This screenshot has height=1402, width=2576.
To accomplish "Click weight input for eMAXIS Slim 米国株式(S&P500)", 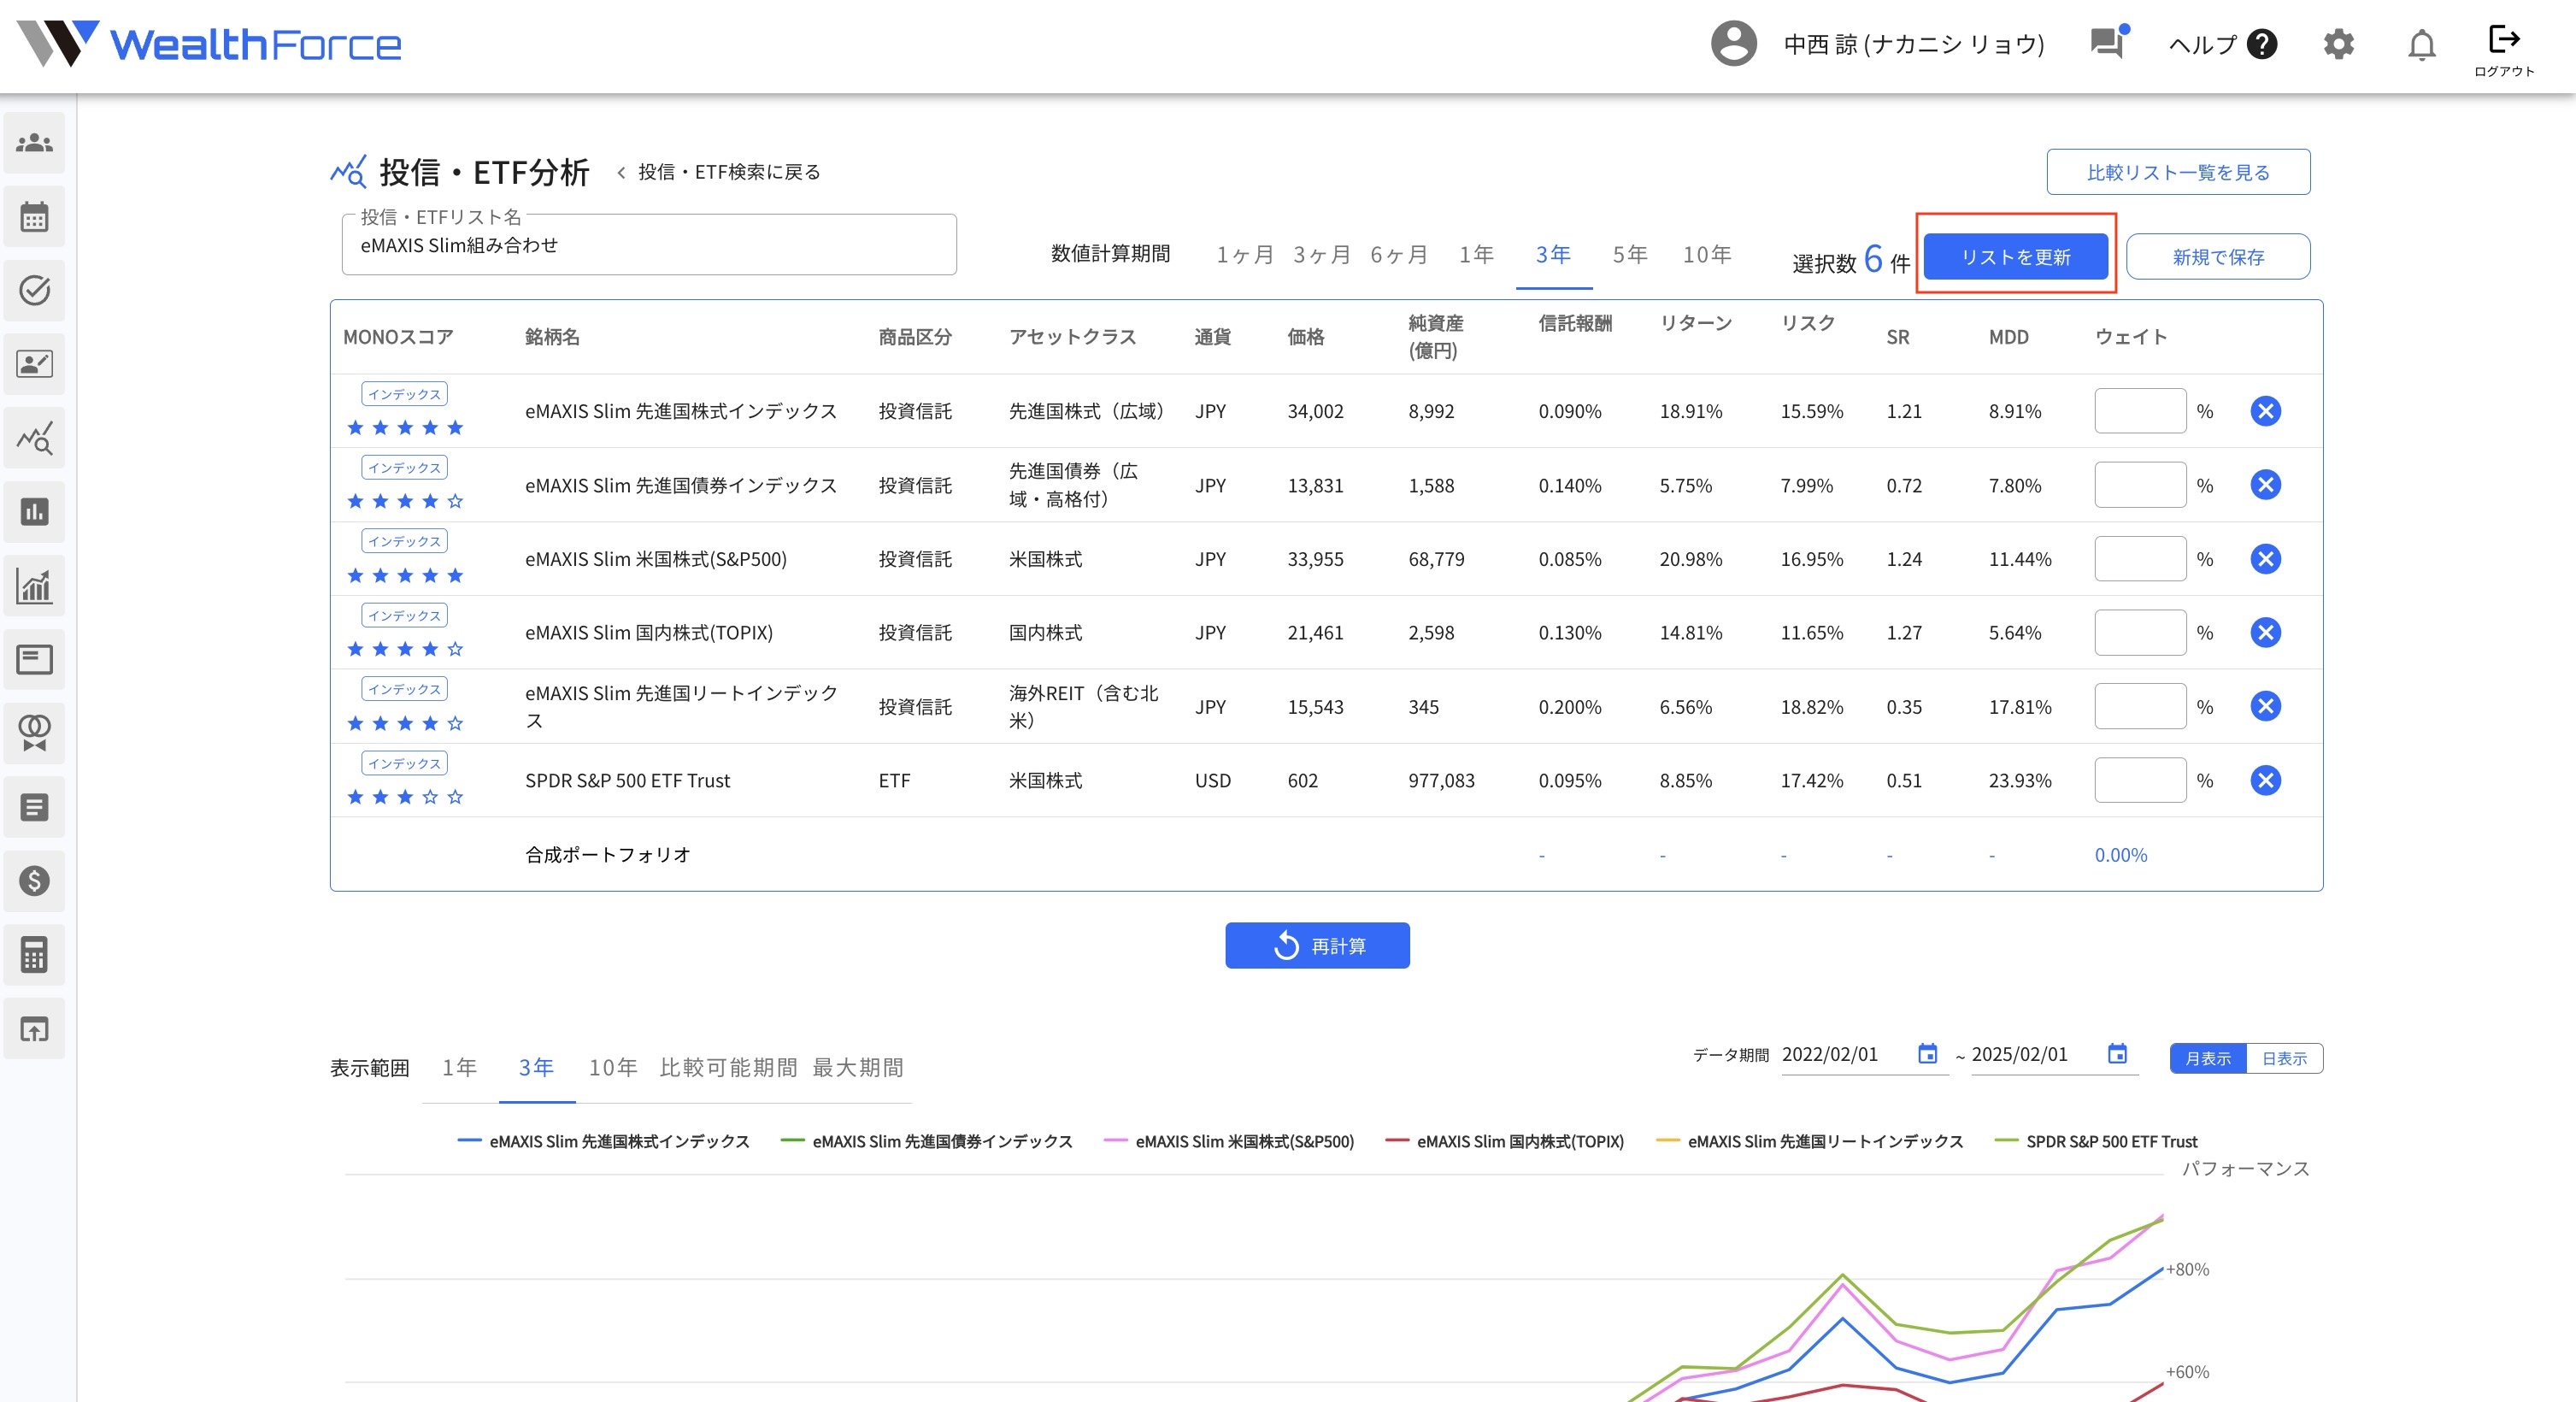I will (x=2140, y=559).
